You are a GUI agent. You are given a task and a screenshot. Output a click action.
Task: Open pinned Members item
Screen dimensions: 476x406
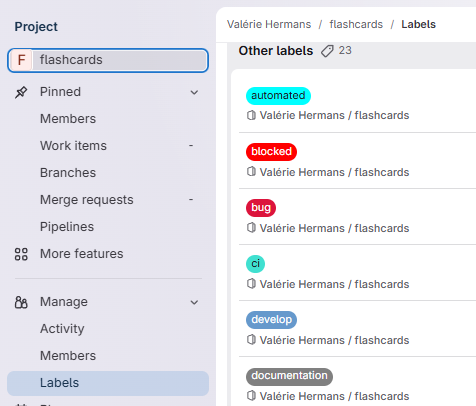click(108, 119)
